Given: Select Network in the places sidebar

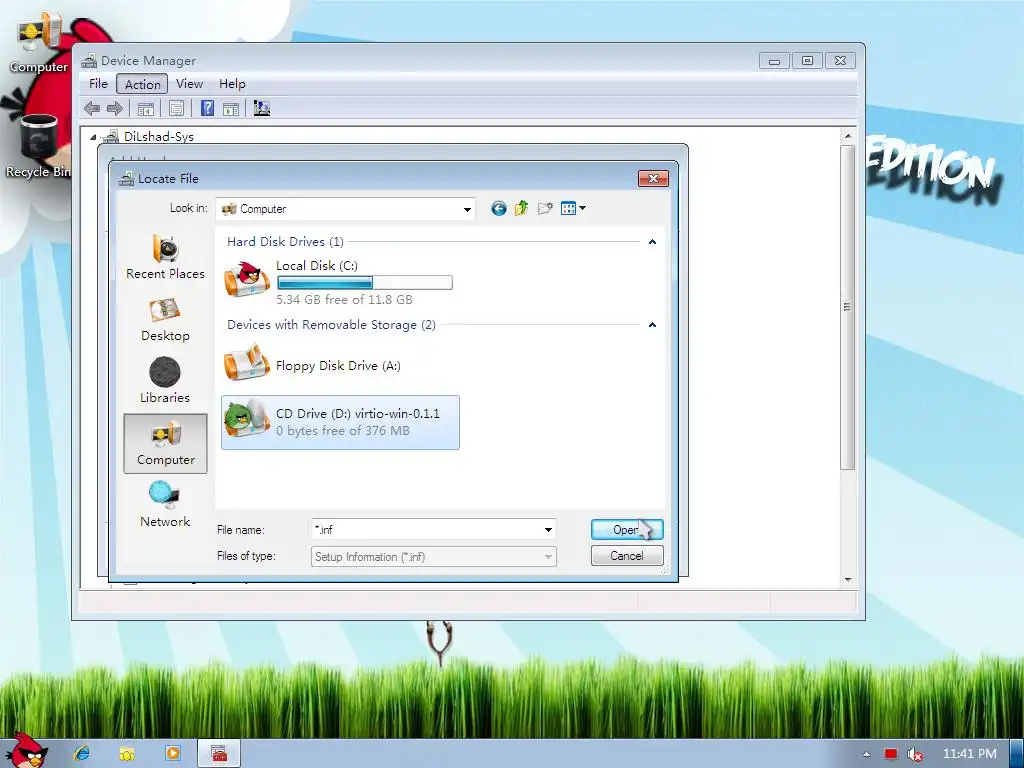Looking at the screenshot, I should tap(165, 505).
